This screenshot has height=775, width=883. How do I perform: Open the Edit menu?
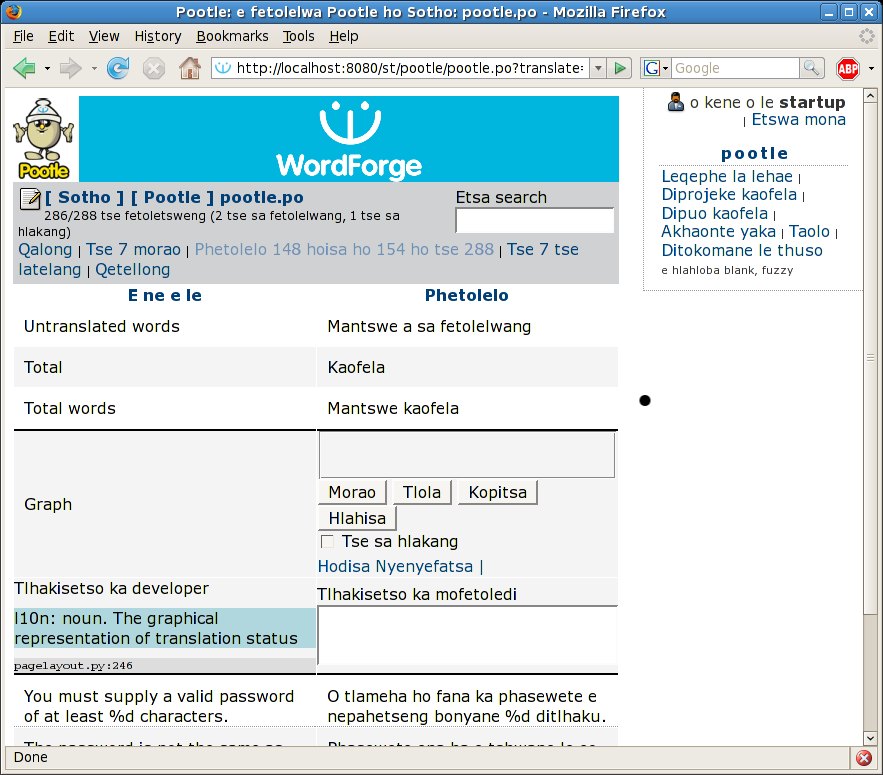61,36
